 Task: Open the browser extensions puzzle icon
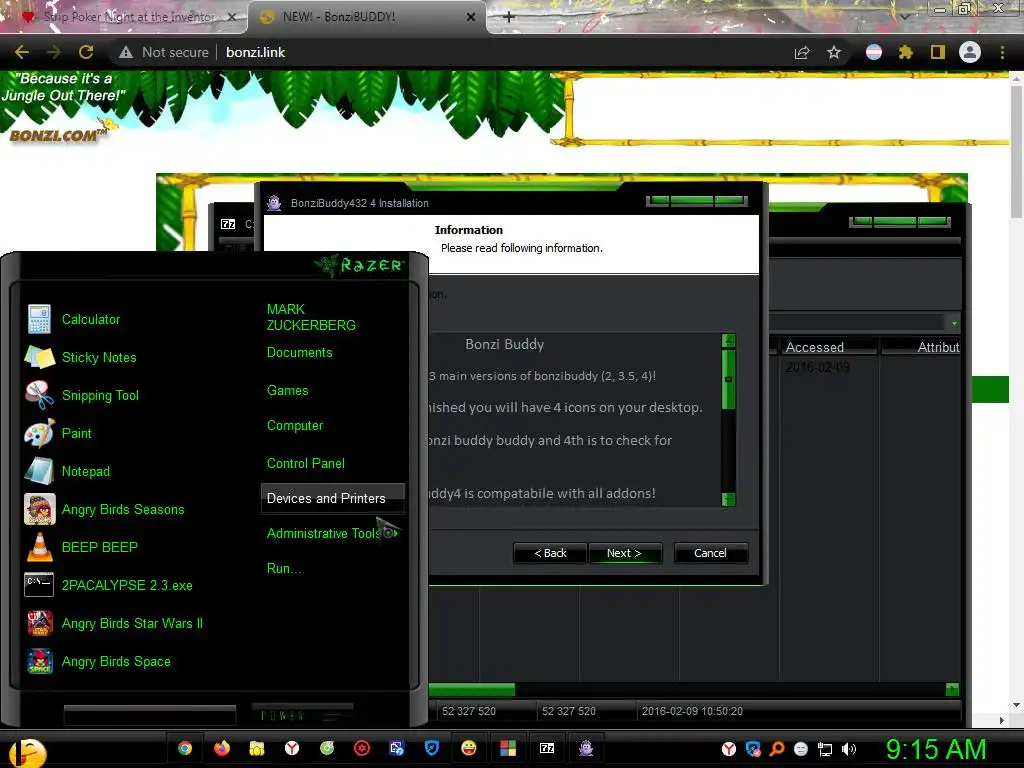905,52
